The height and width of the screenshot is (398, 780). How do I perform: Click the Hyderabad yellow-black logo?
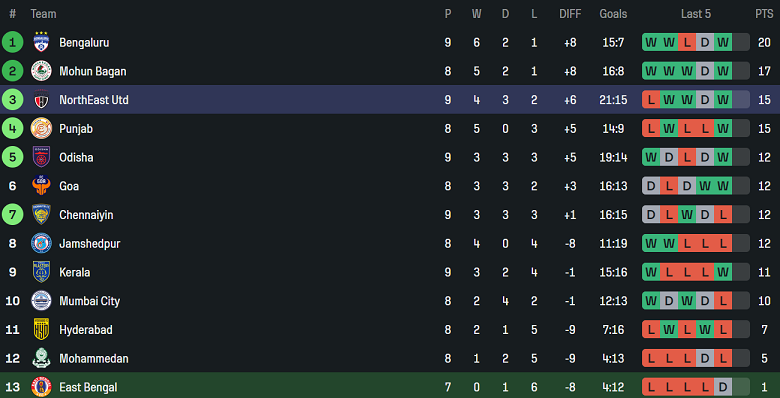click(41, 330)
